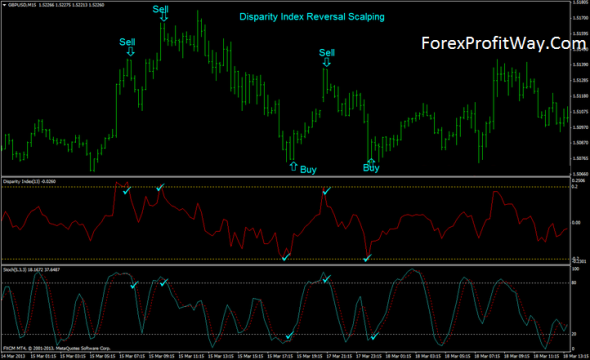Click the '15 Mar 07:15' time axis label
This screenshot has height=360, width=590.
click(132, 356)
